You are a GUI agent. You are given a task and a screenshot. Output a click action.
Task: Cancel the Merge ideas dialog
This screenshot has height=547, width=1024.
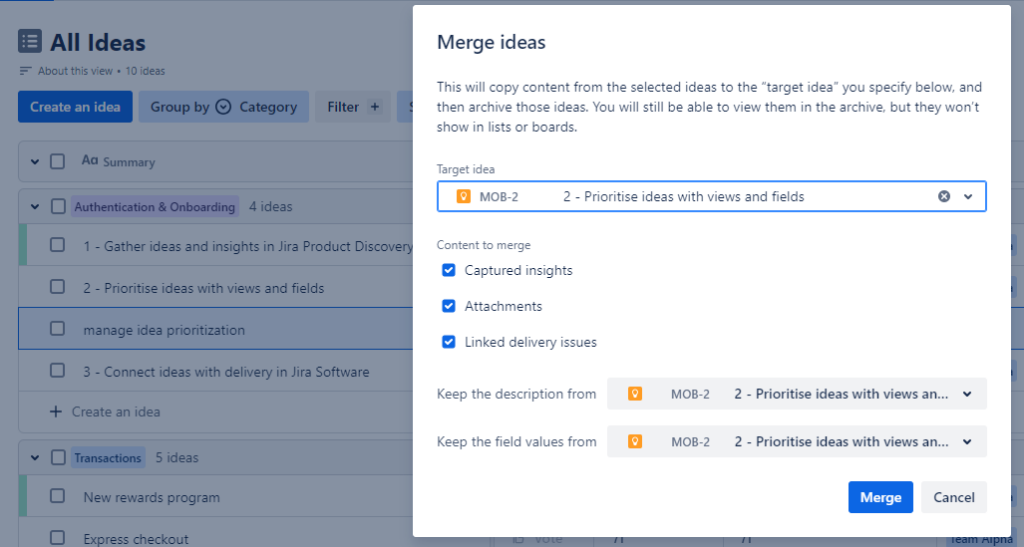pos(953,497)
